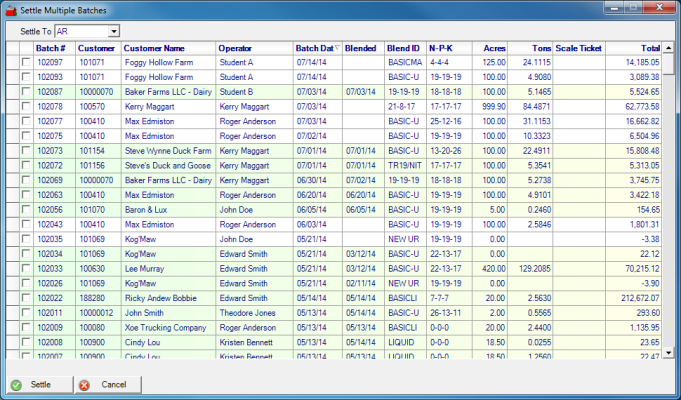
Task: Click the vertical scrollbar down arrow
Action: (x=668, y=358)
